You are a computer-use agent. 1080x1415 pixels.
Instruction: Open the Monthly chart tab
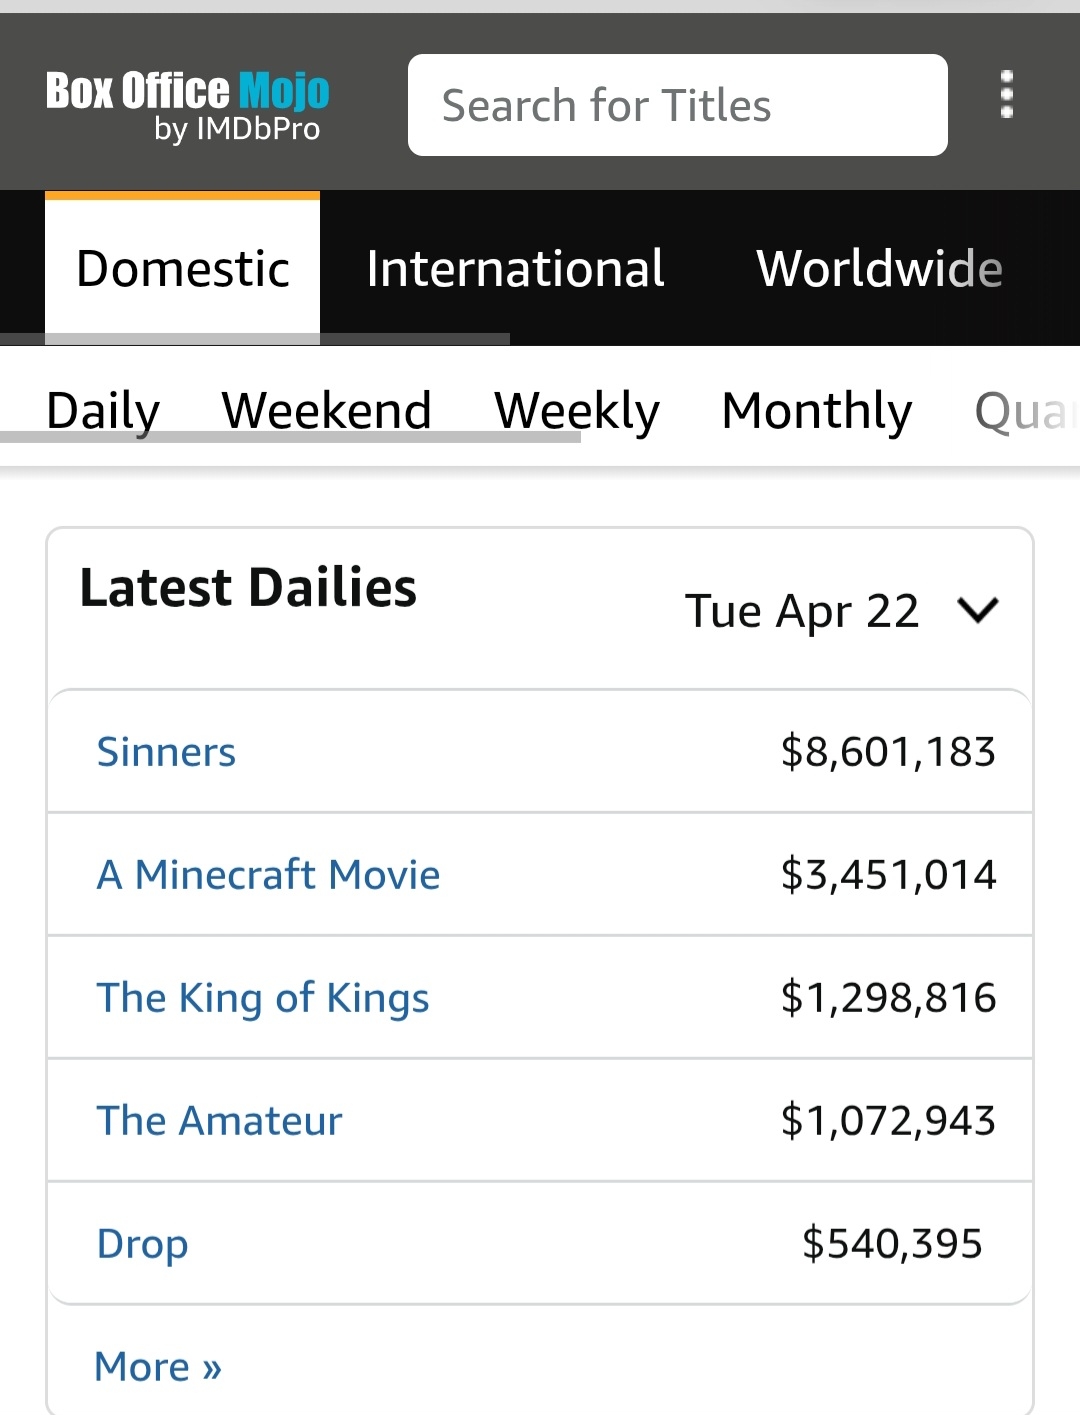click(816, 410)
